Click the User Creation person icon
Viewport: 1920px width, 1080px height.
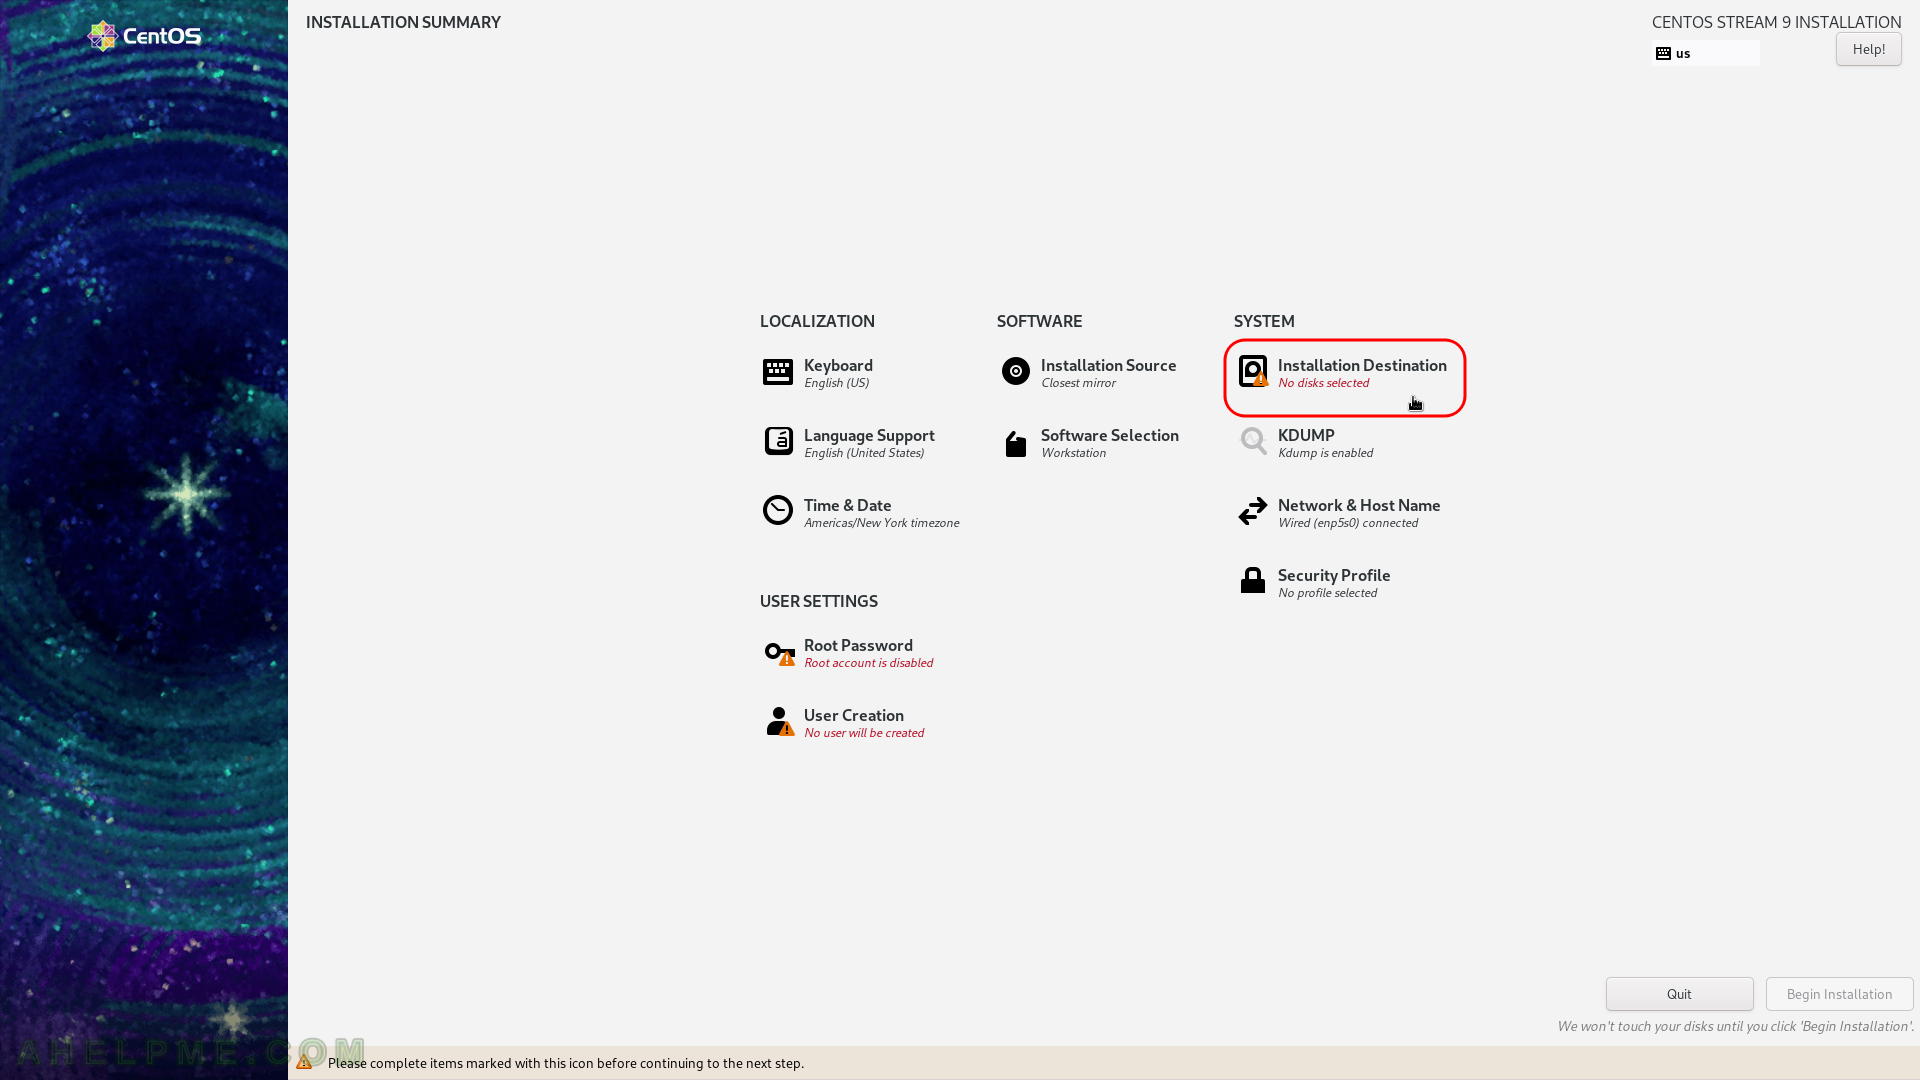(779, 722)
